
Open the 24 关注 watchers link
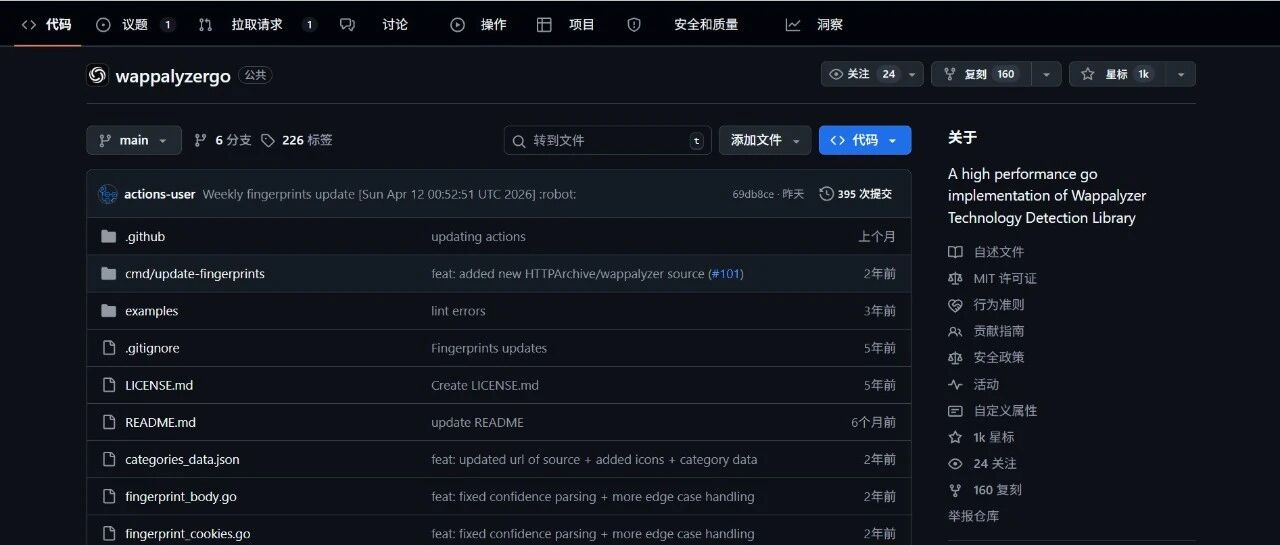984,463
